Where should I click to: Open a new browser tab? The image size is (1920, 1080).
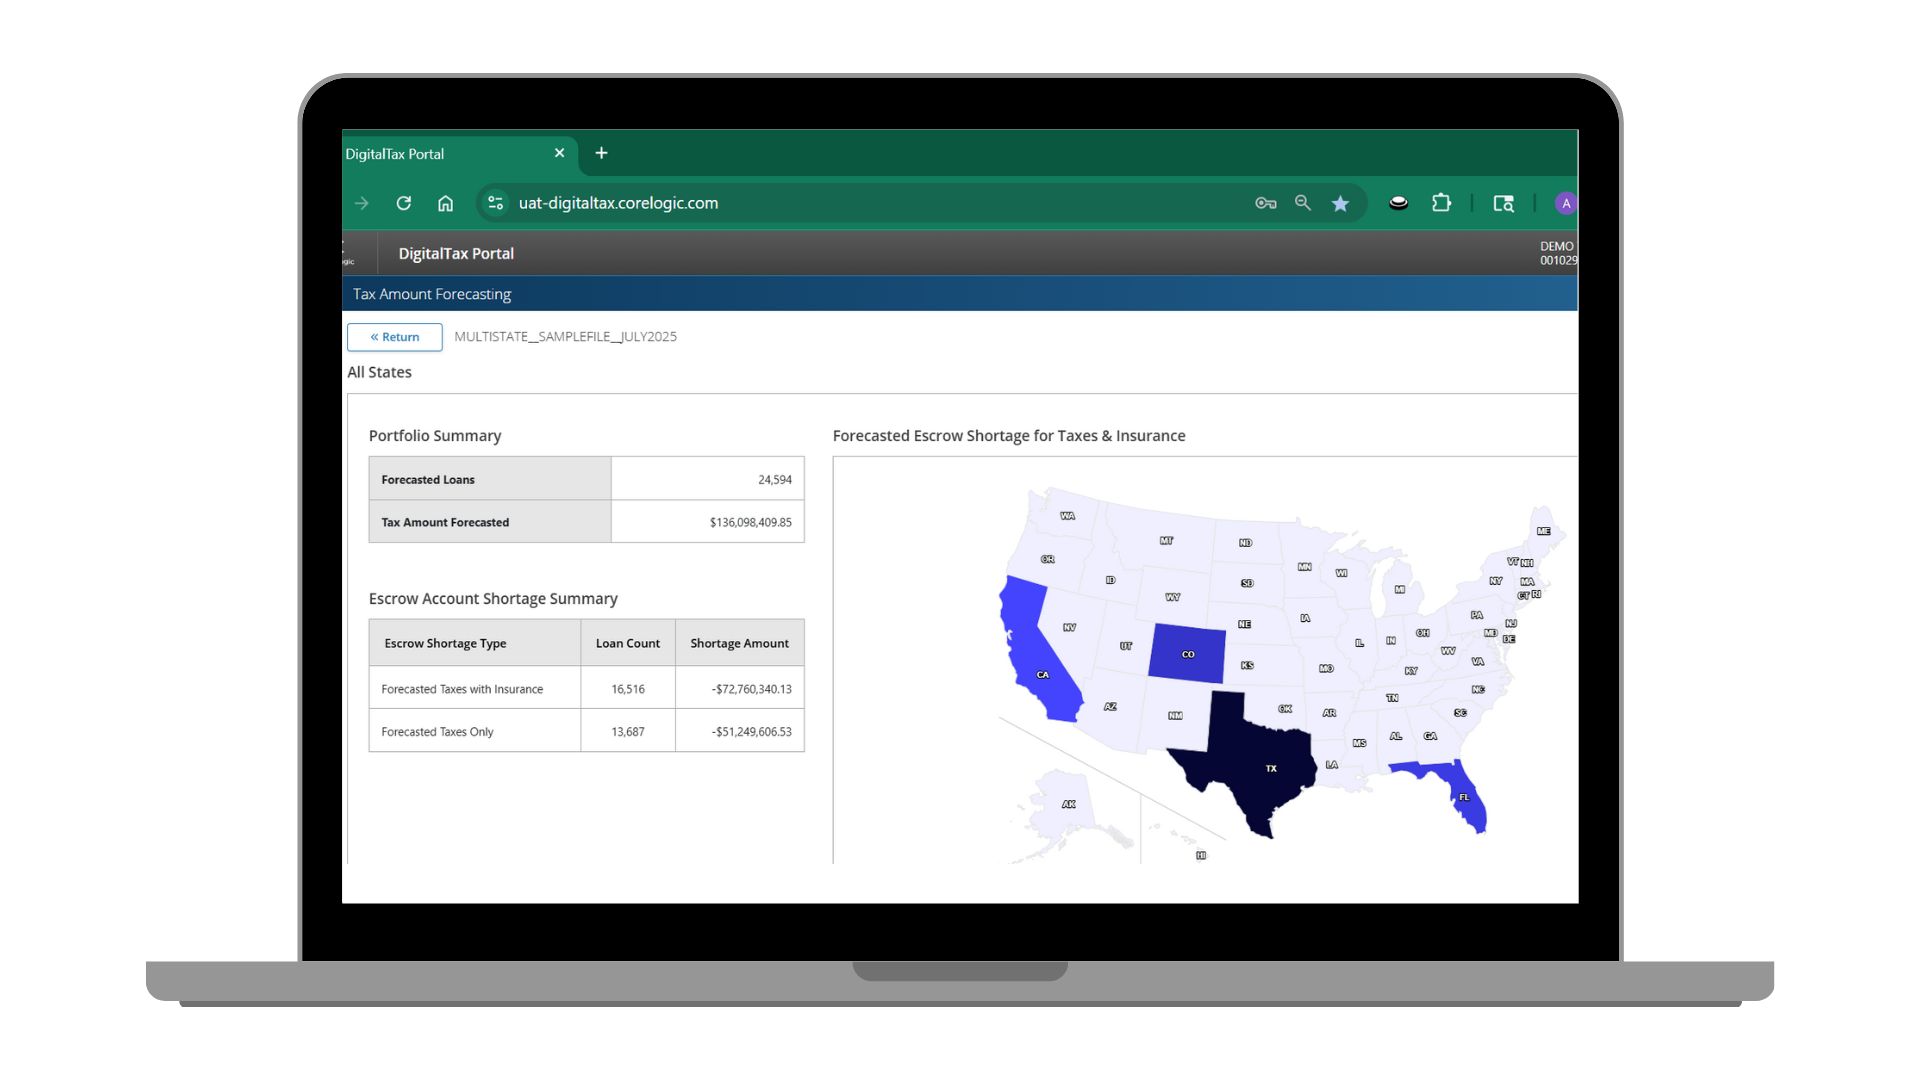601,153
